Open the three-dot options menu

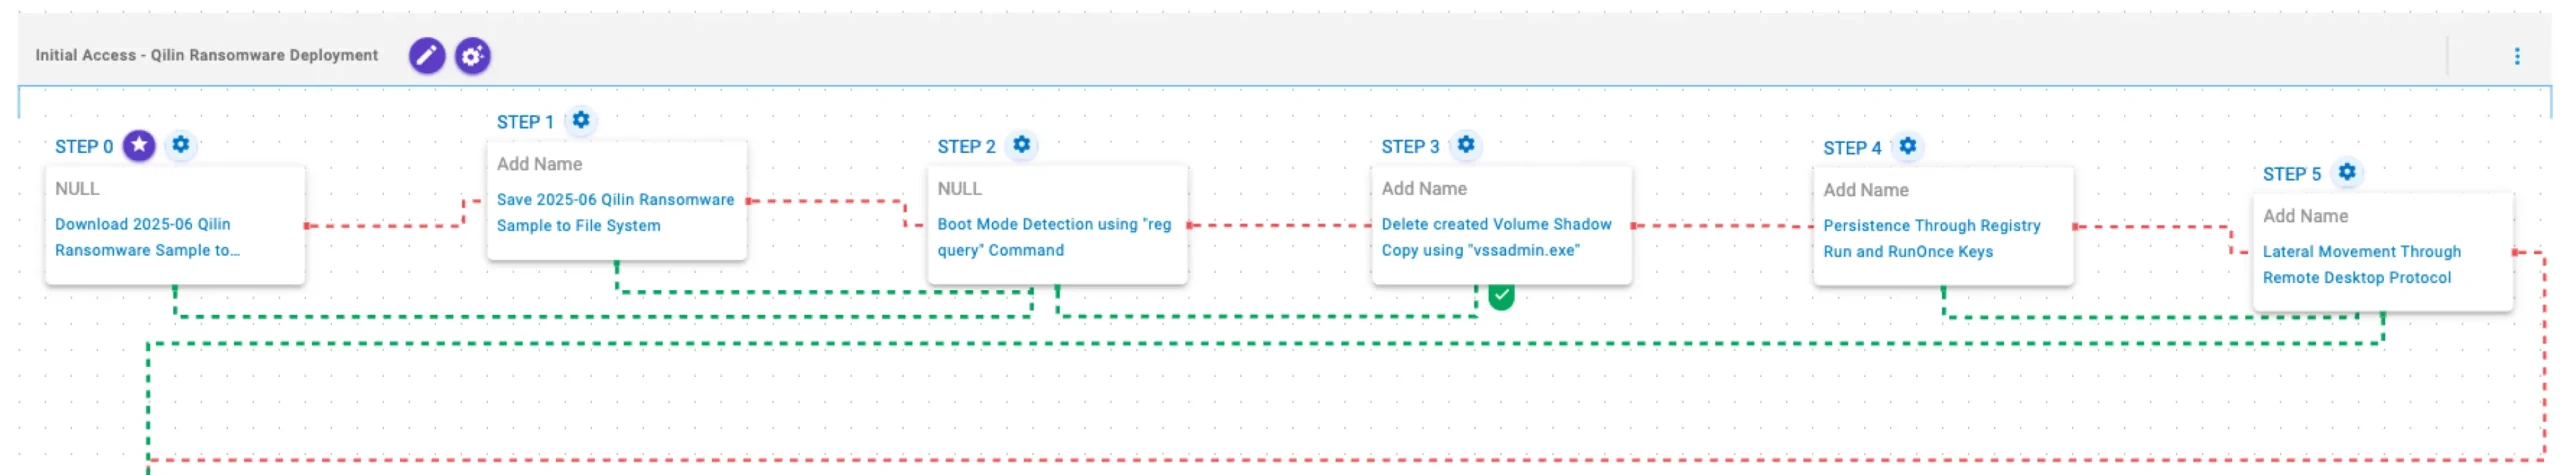coord(2516,56)
